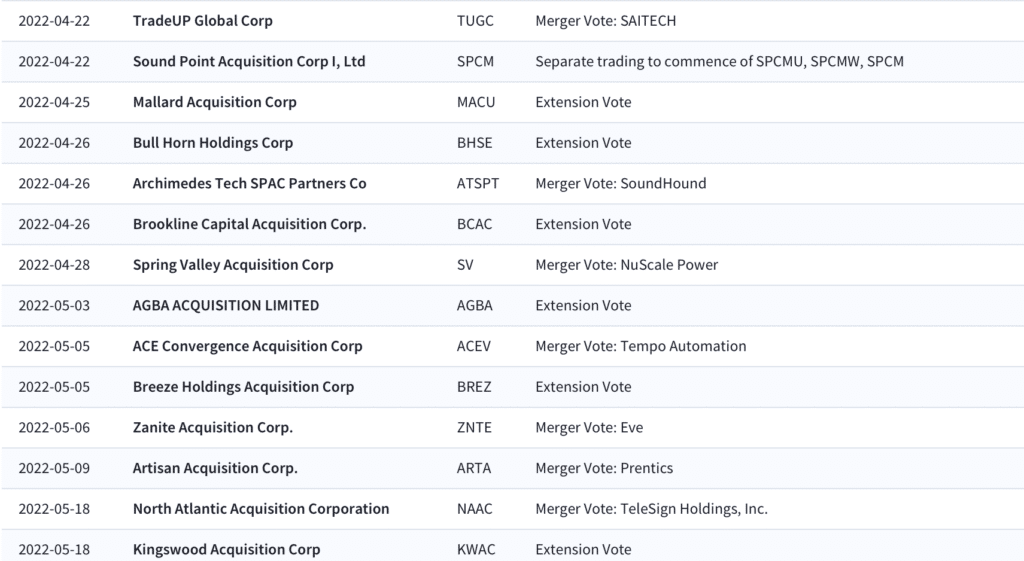The height and width of the screenshot is (561, 1024).
Task: Select Merger Vote: NuScale Power text
Action: pyautogui.click(x=626, y=265)
